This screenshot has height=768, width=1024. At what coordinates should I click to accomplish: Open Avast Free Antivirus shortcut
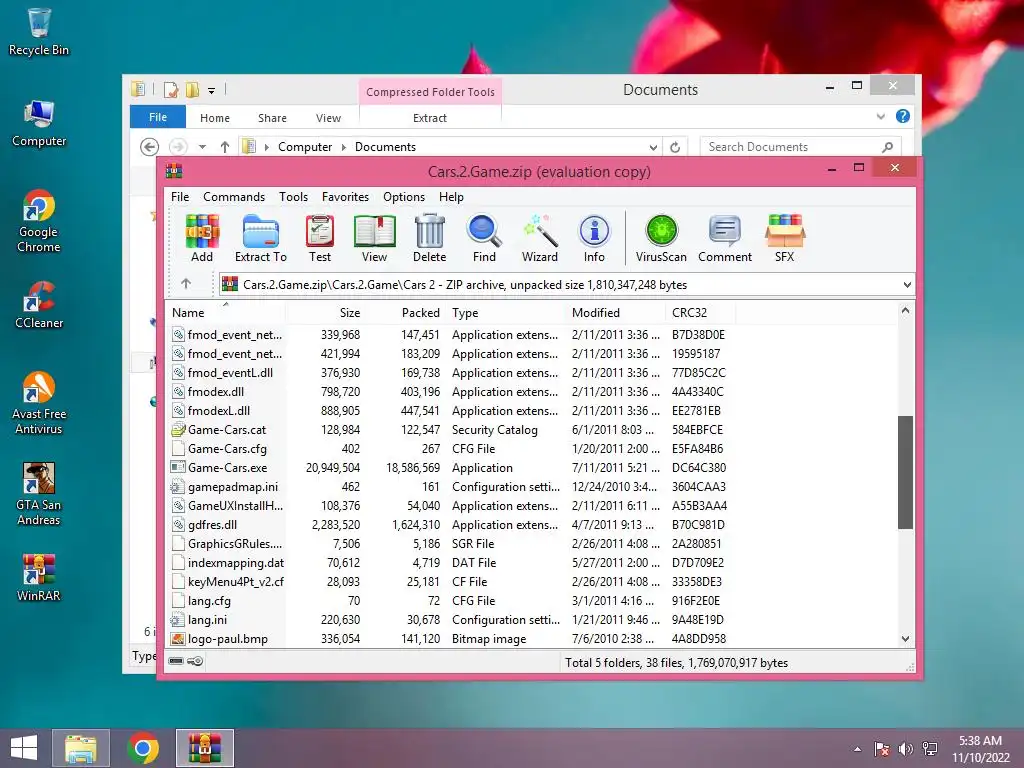click(x=39, y=403)
